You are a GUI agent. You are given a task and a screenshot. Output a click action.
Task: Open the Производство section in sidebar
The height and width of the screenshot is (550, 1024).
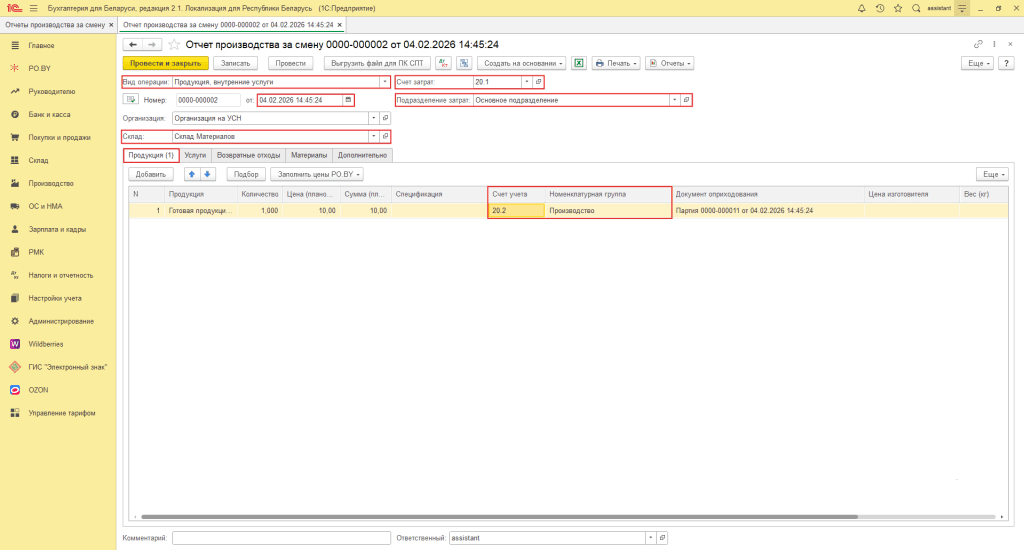51,183
